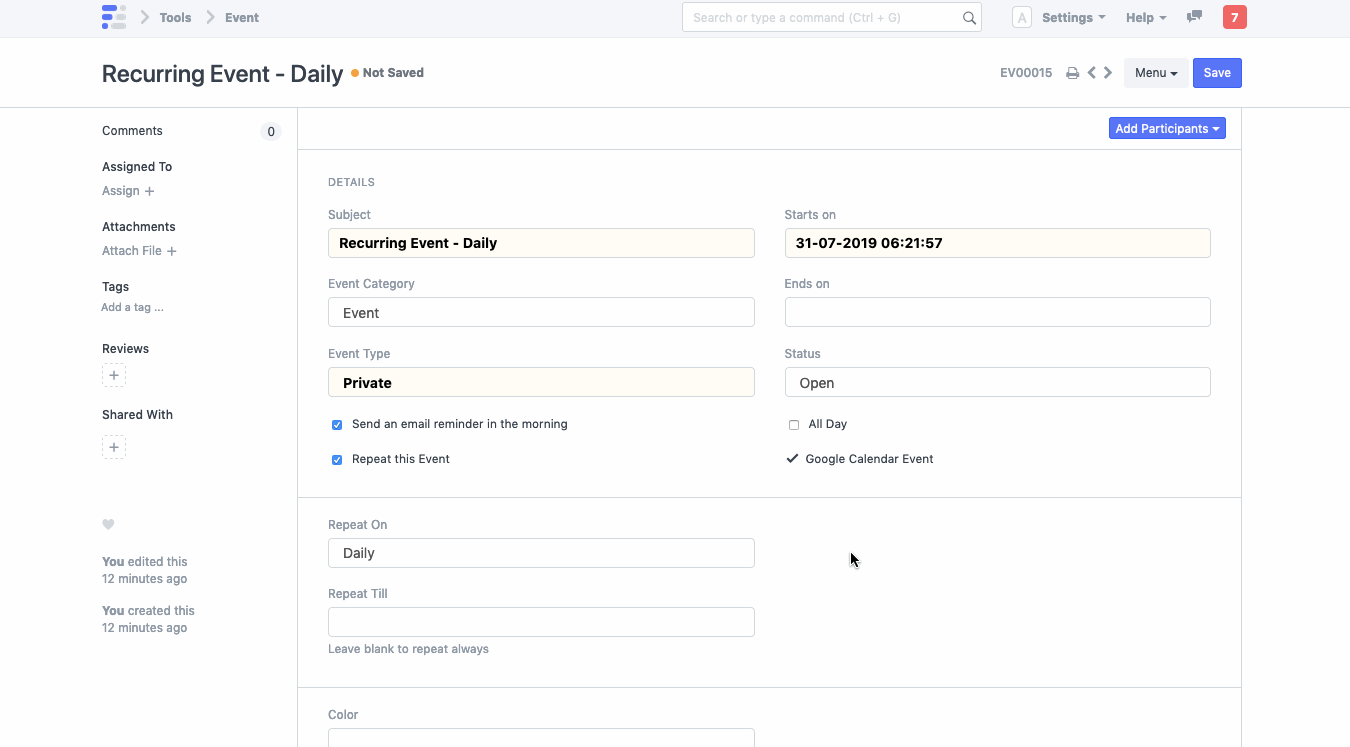Uncheck Send an email reminder in the morning
This screenshot has height=747, width=1350.
pyautogui.click(x=337, y=425)
